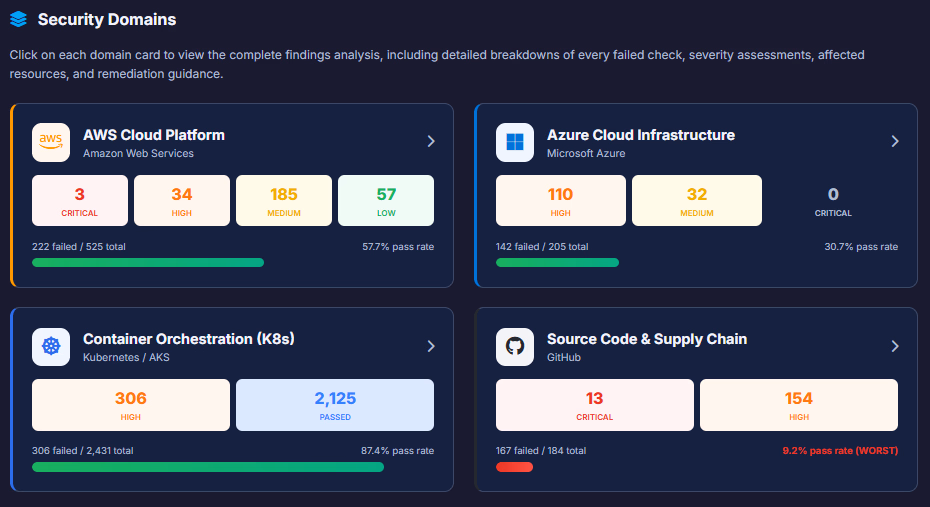
Task: Expand the Container Orchestration (K8s) chevron
Action: click(x=431, y=346)
